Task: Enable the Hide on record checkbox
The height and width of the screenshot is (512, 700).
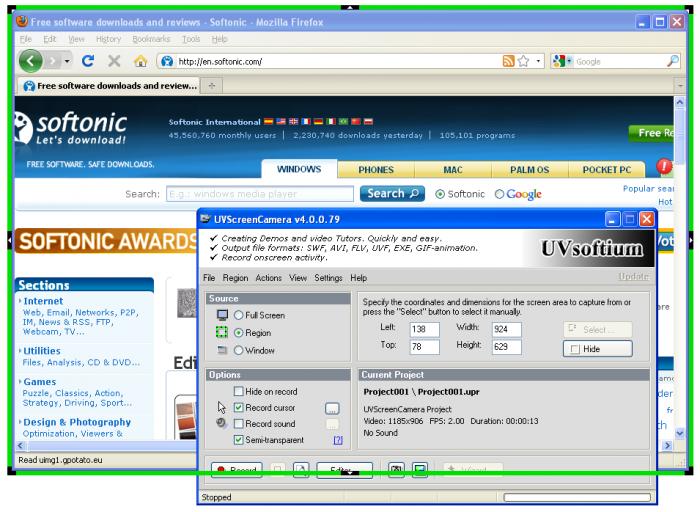Action: pos(239,391)
